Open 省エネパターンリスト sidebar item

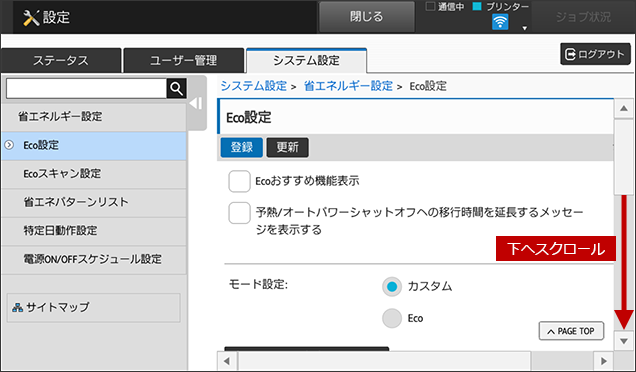coord(94,202)
